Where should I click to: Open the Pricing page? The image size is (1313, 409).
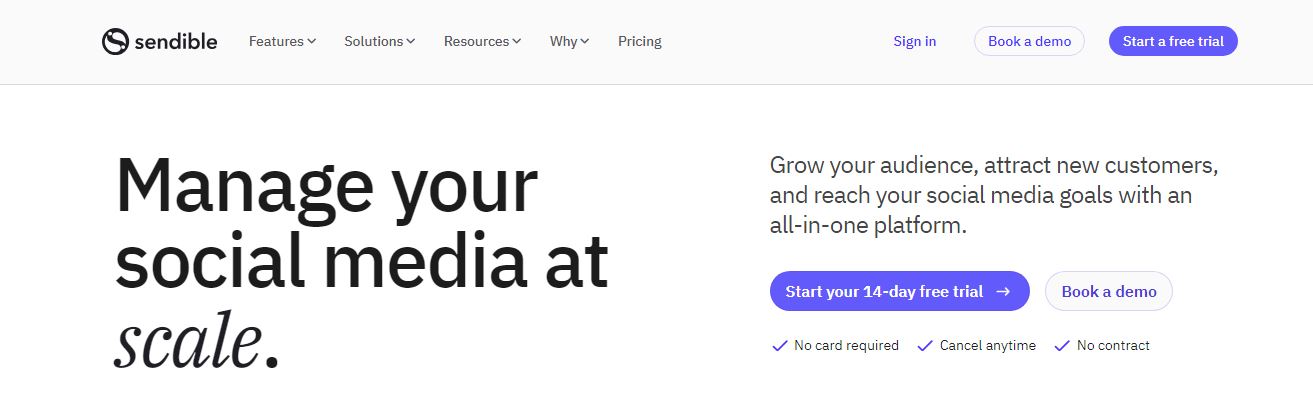coord(640,41)
